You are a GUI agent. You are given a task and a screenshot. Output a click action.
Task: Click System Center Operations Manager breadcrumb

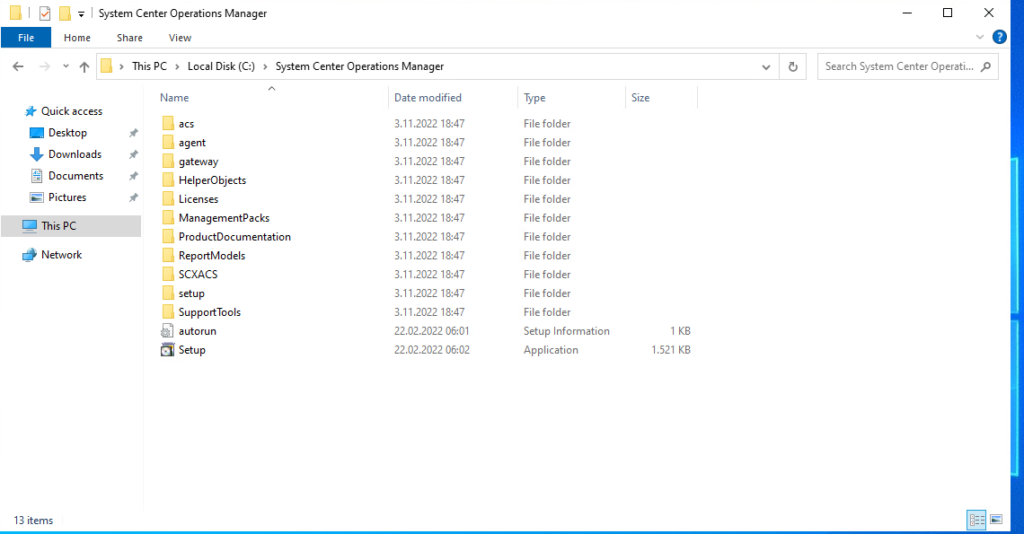pyautogui.click(x=359, y=67)
